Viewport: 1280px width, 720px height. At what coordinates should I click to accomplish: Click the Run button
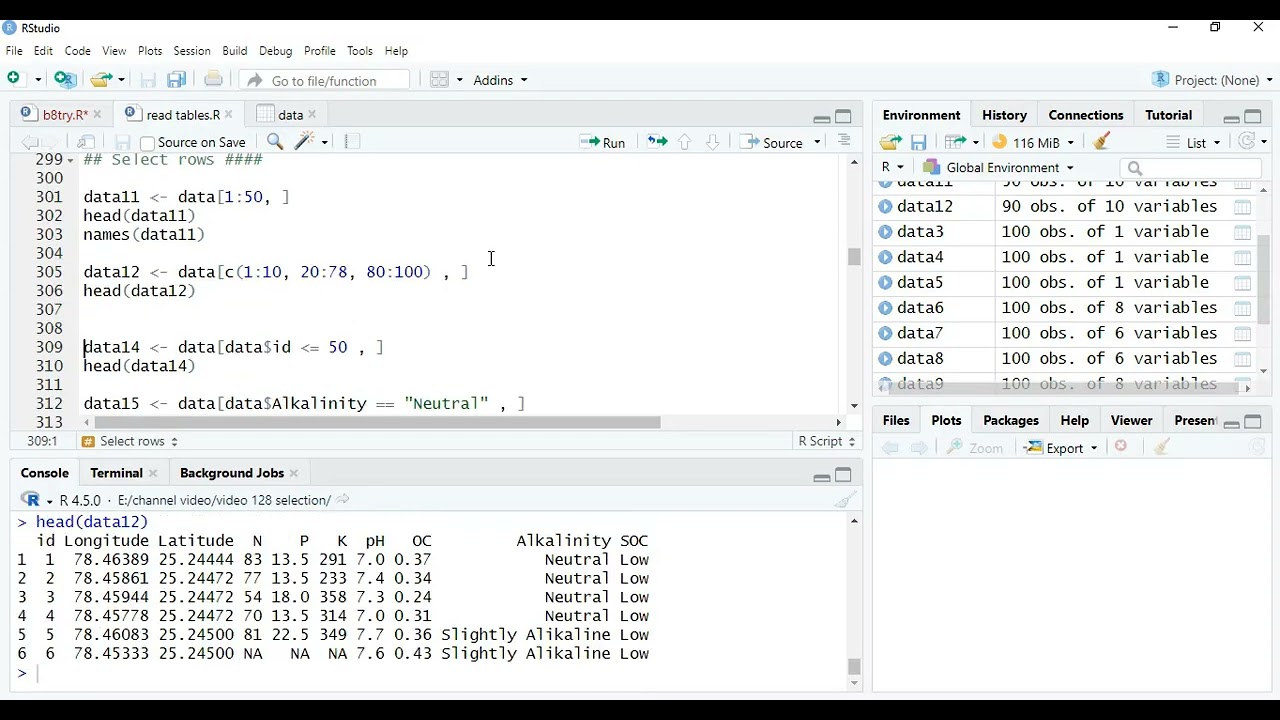(x=603, y=142)
